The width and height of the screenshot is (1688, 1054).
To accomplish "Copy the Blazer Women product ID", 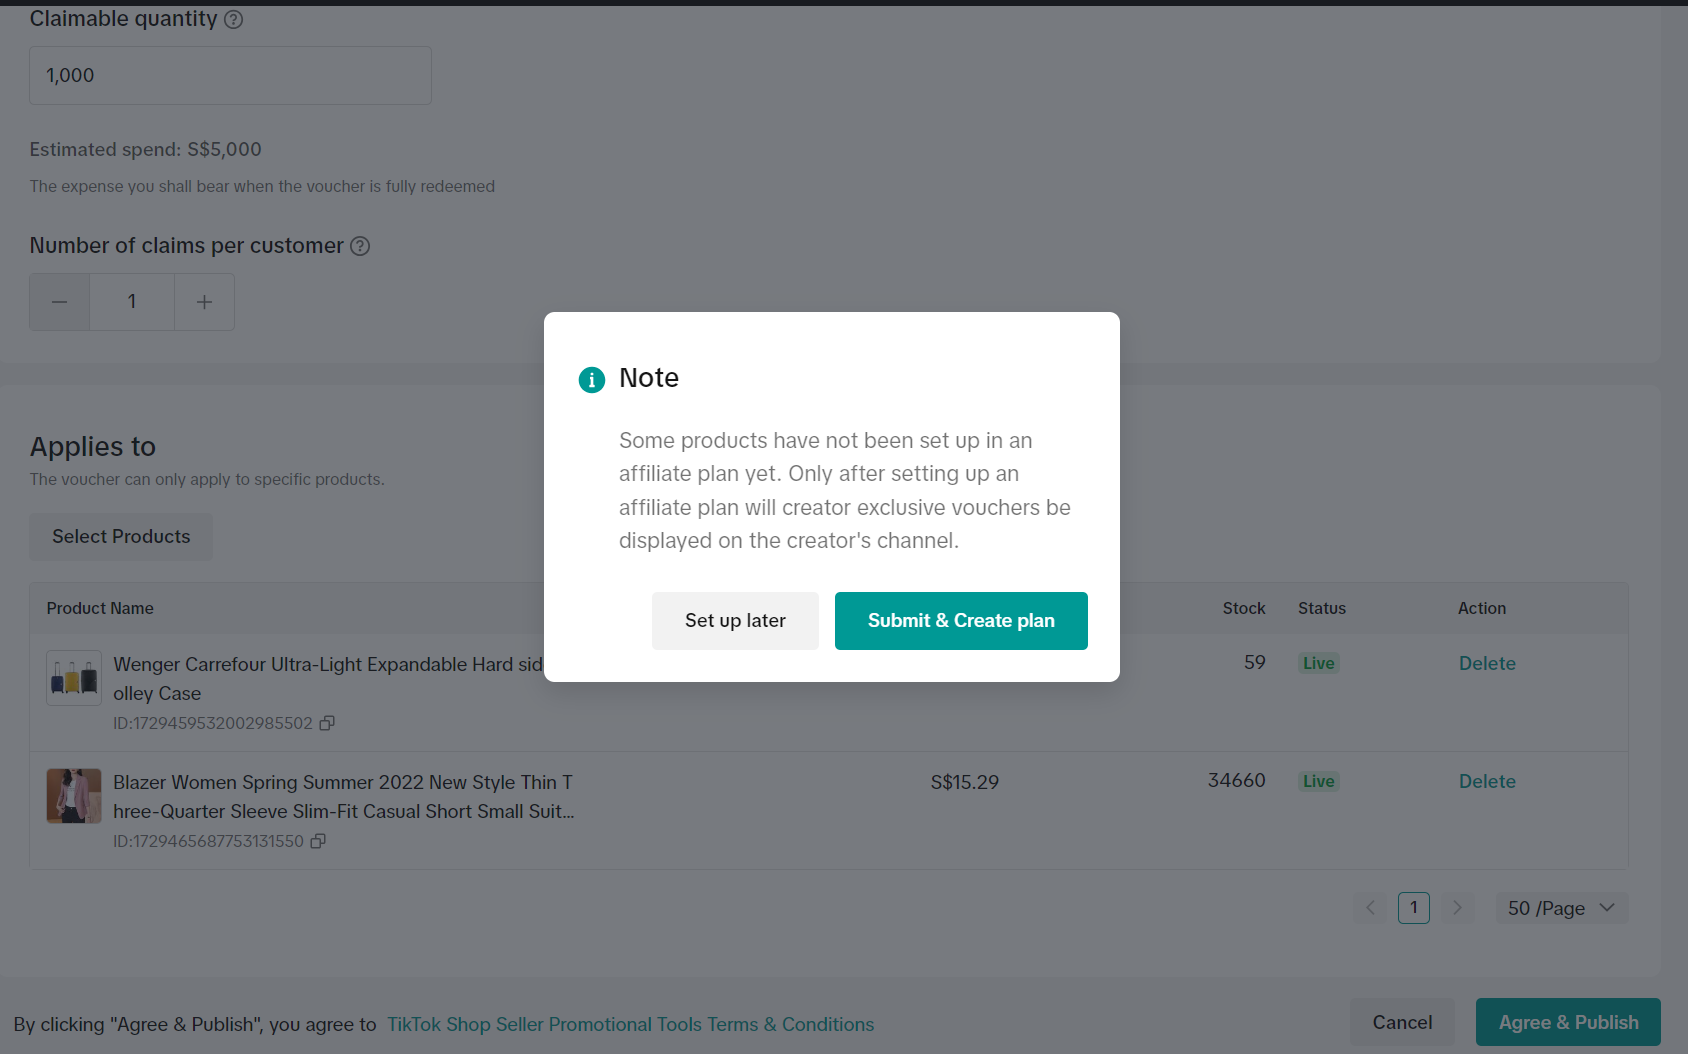I will pos(318,841).
